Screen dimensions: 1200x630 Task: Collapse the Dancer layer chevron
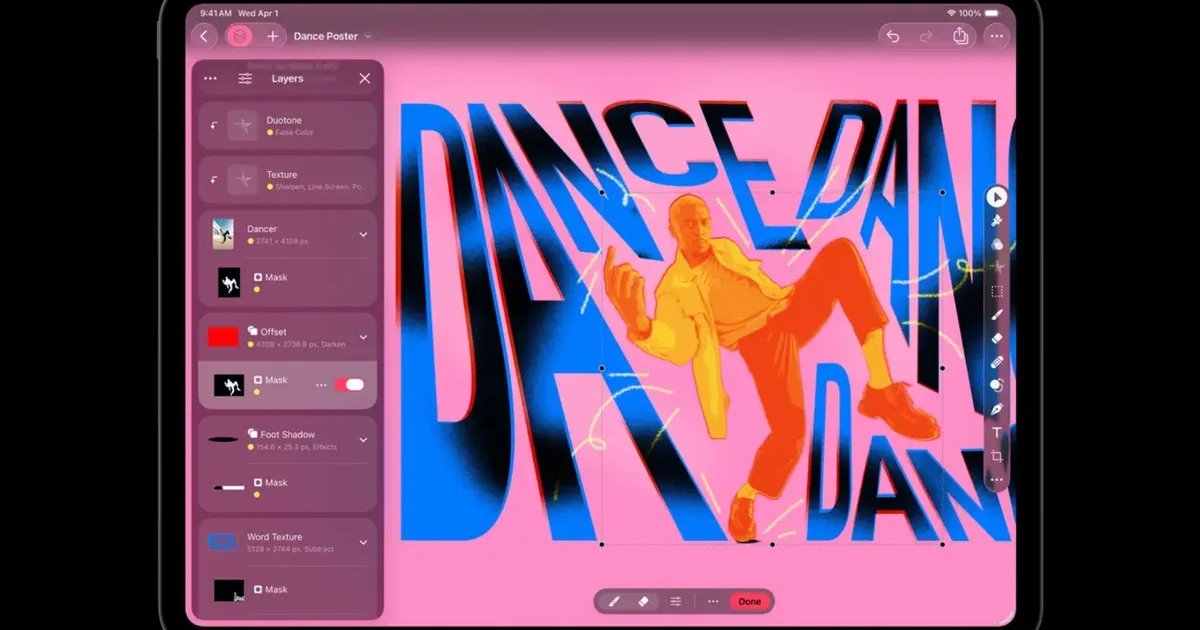point(363,235)
